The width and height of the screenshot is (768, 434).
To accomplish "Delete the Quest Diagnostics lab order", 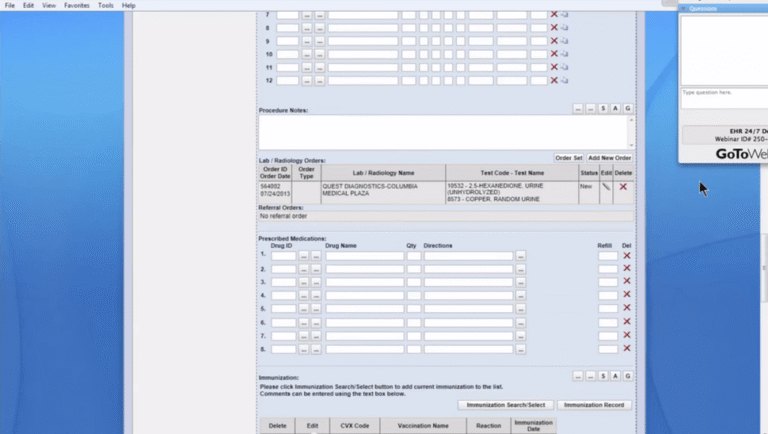I will point(623,187).
